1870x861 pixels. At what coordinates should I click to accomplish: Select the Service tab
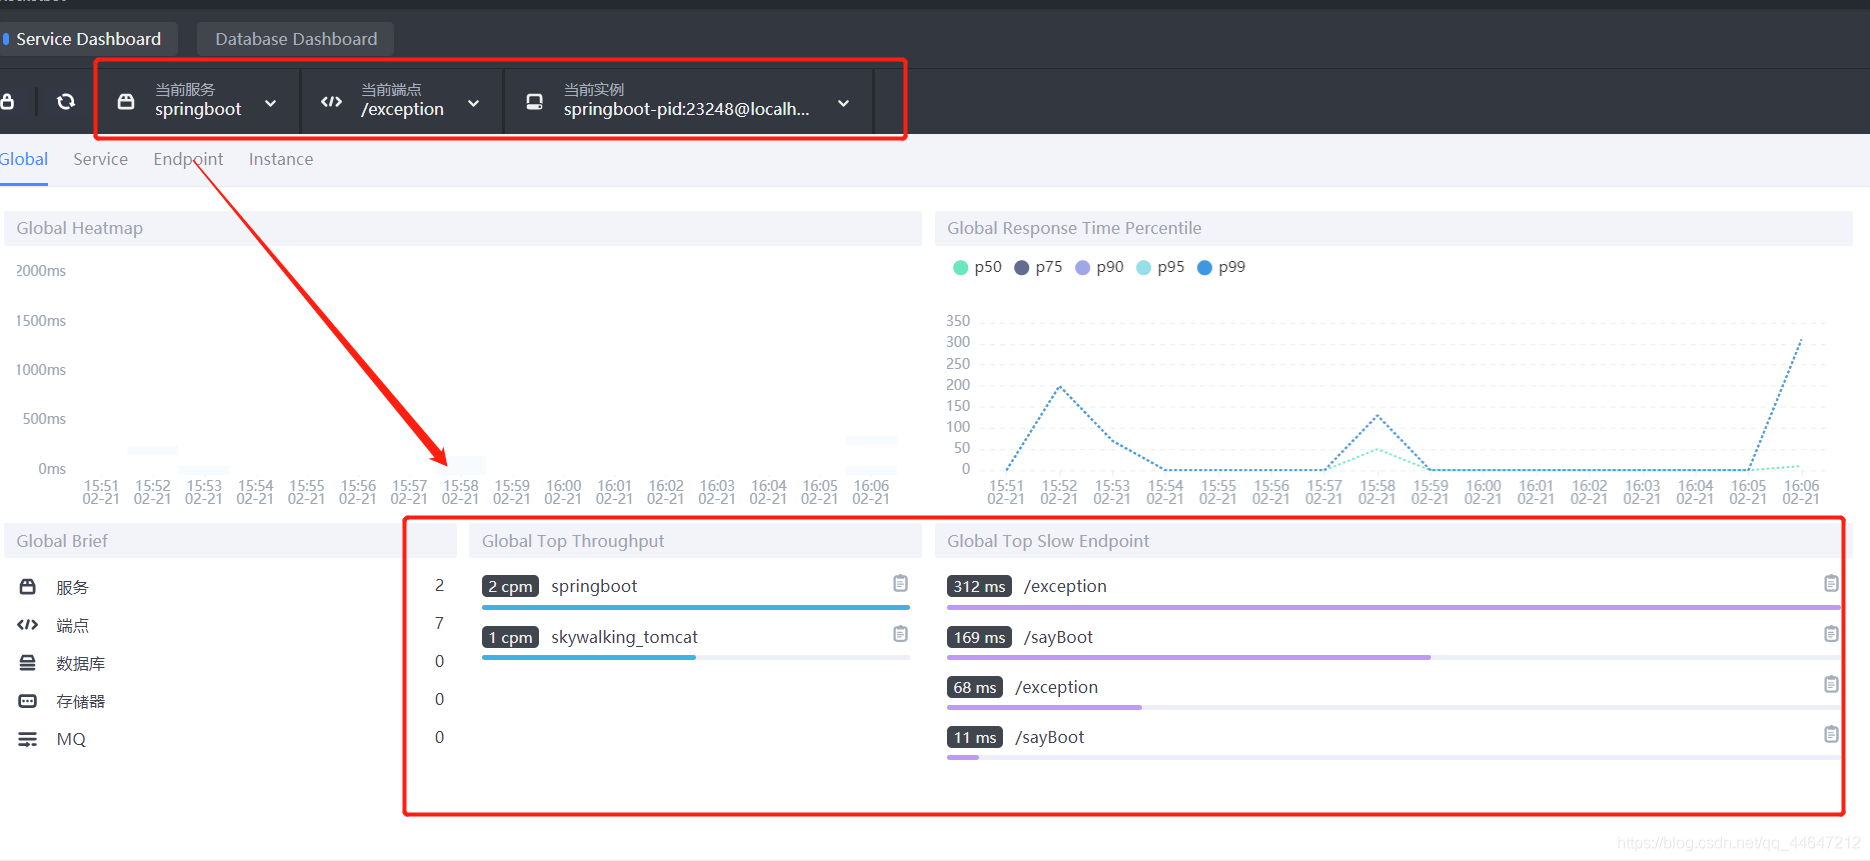pyautogui.click(x=100, y=159)
